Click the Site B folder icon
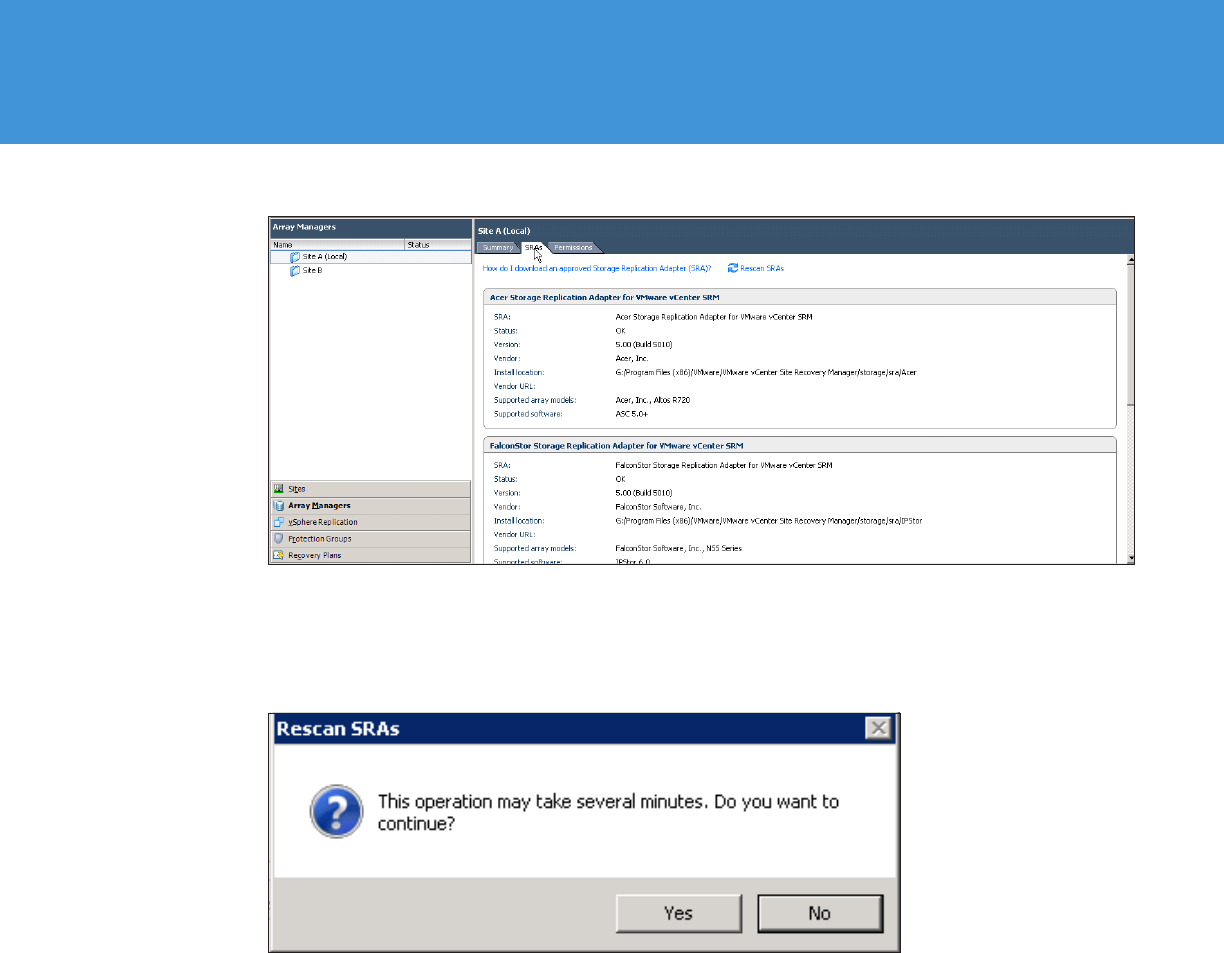Screen dimensions: 1224x953 click(x=295, y=270)
